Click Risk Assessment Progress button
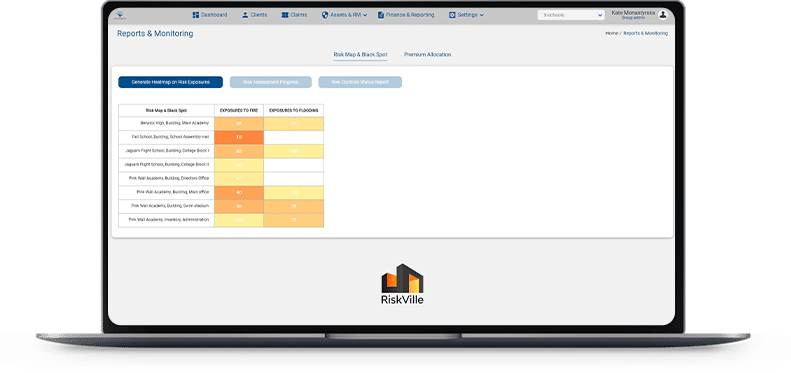791x373 pixels. point(270,82)
